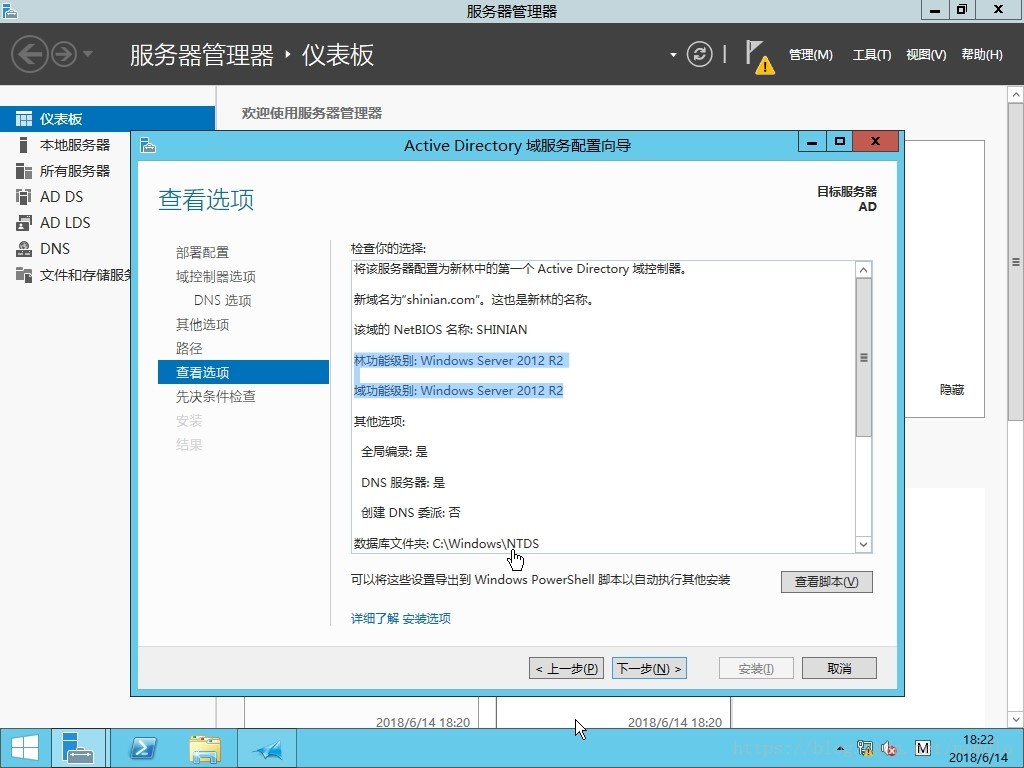1024x768 pixels.
Task: Go to DNS 选项 wizard step
Action: tap(223, 300)
